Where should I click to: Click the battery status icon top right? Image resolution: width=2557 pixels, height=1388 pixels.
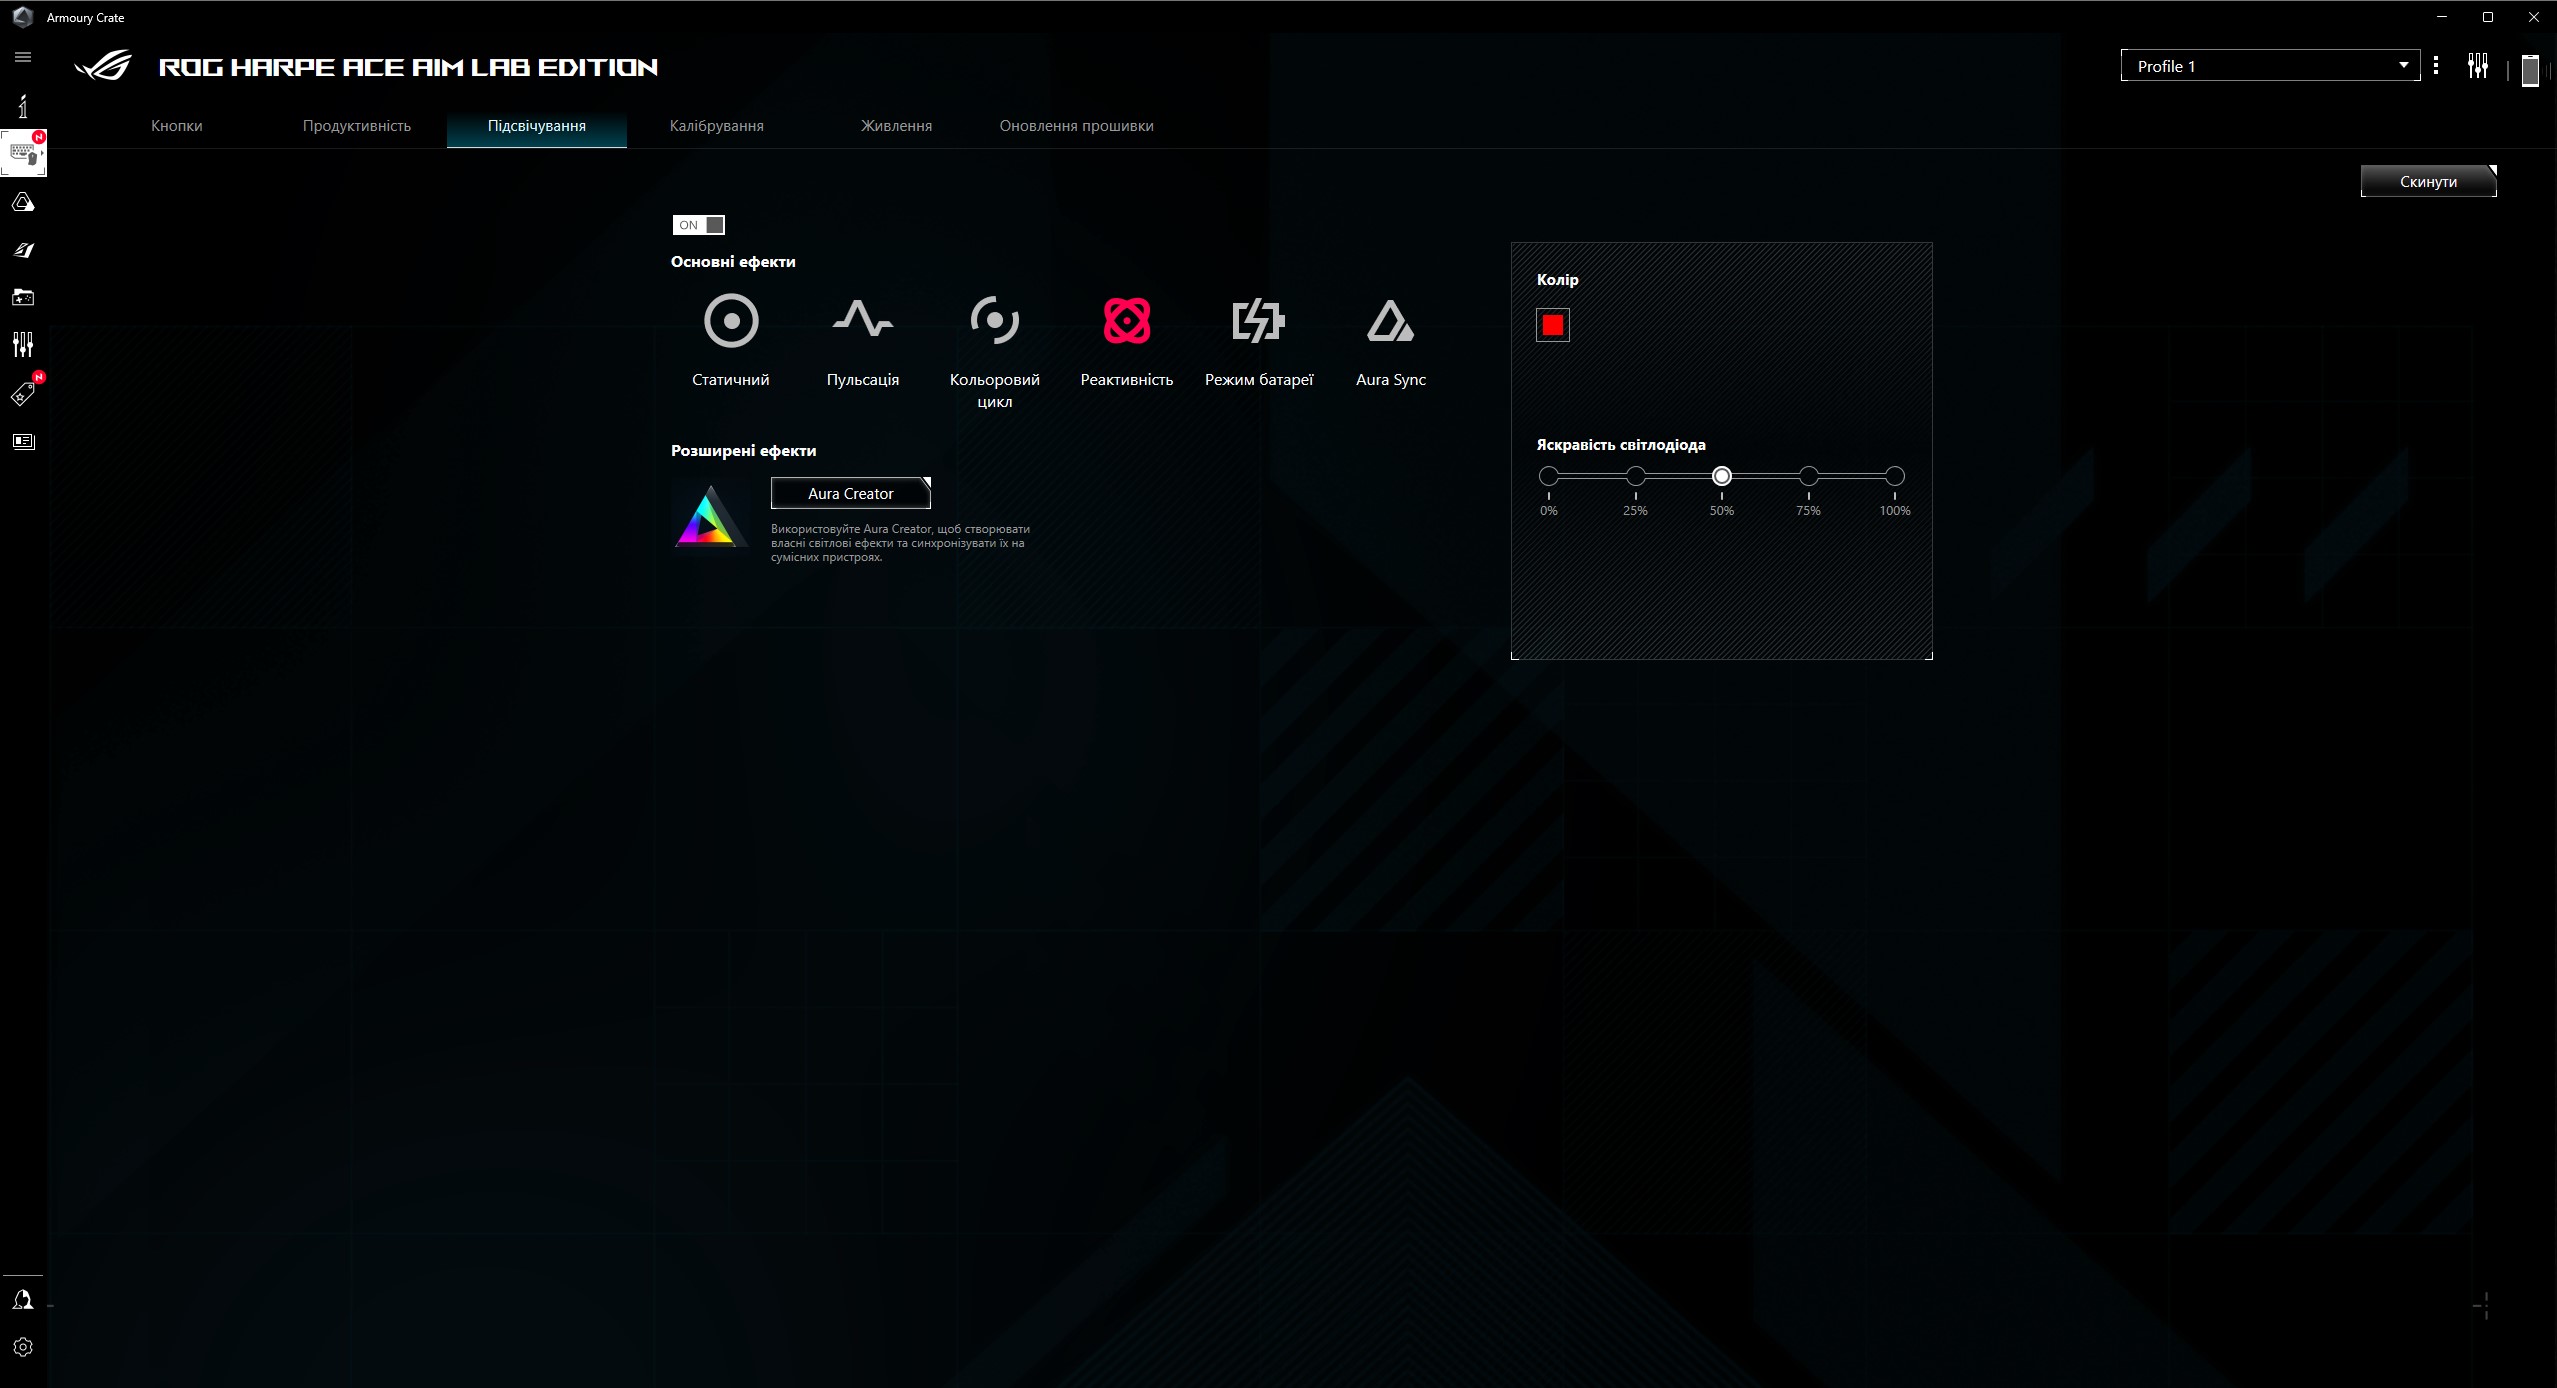tap(2530, 70)
